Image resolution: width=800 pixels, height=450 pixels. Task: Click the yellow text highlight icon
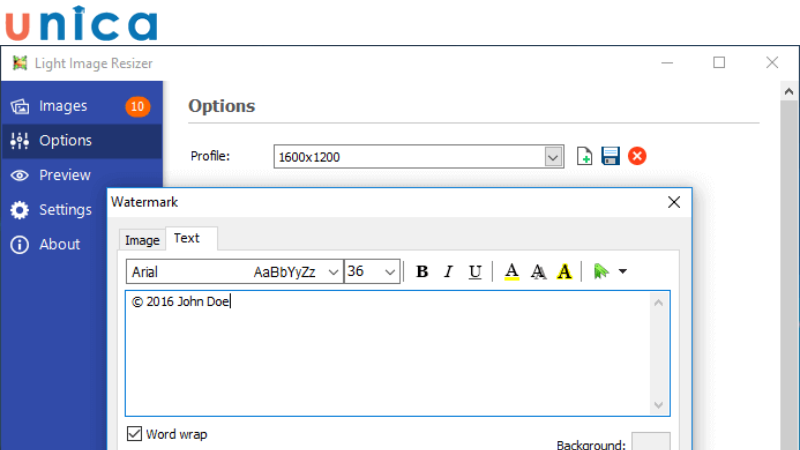pos(564,272)
